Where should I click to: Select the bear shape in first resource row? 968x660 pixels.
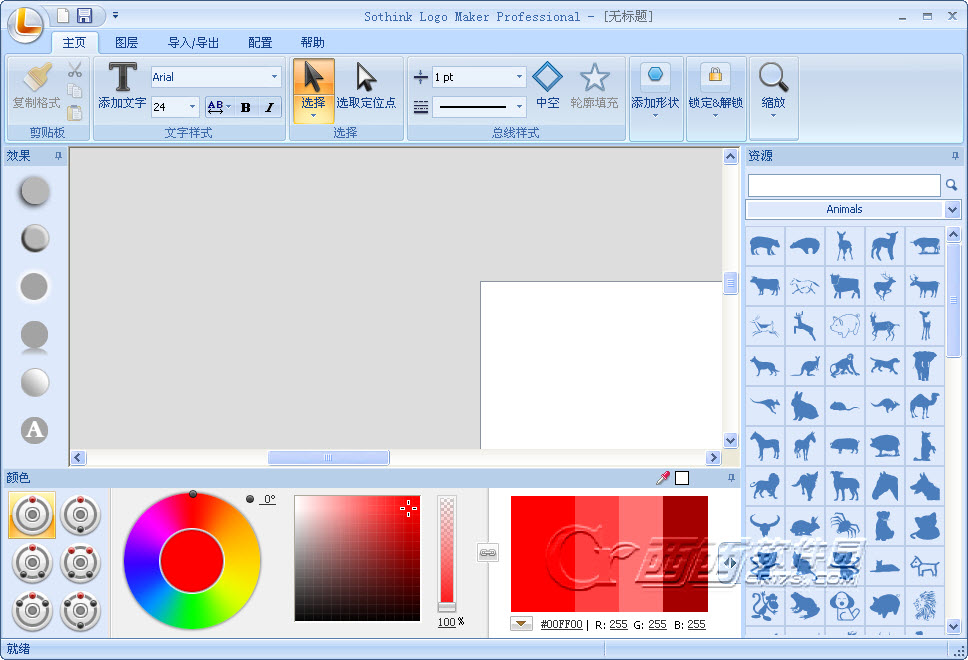(765, 246)
